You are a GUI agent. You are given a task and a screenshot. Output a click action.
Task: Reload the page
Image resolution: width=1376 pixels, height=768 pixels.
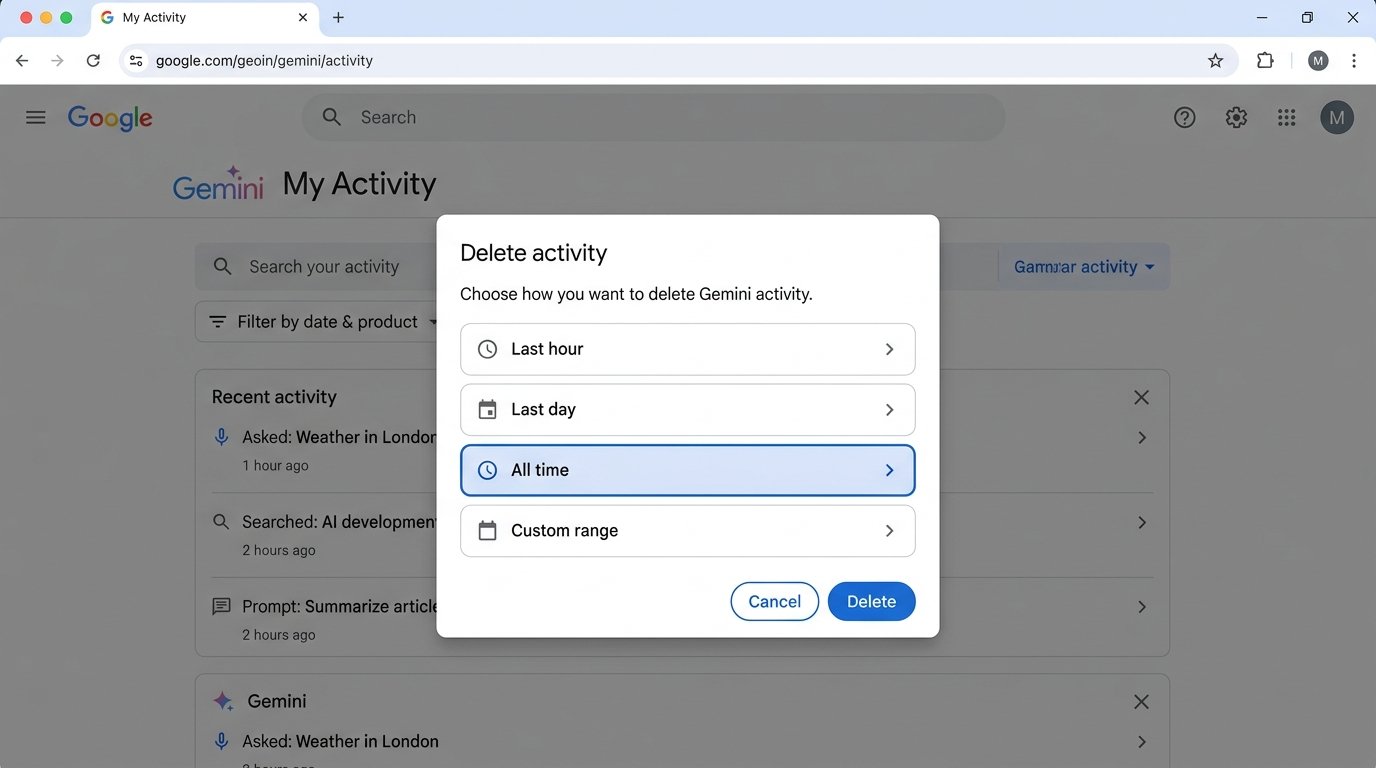pyautogui.click(x=93, y=61)
